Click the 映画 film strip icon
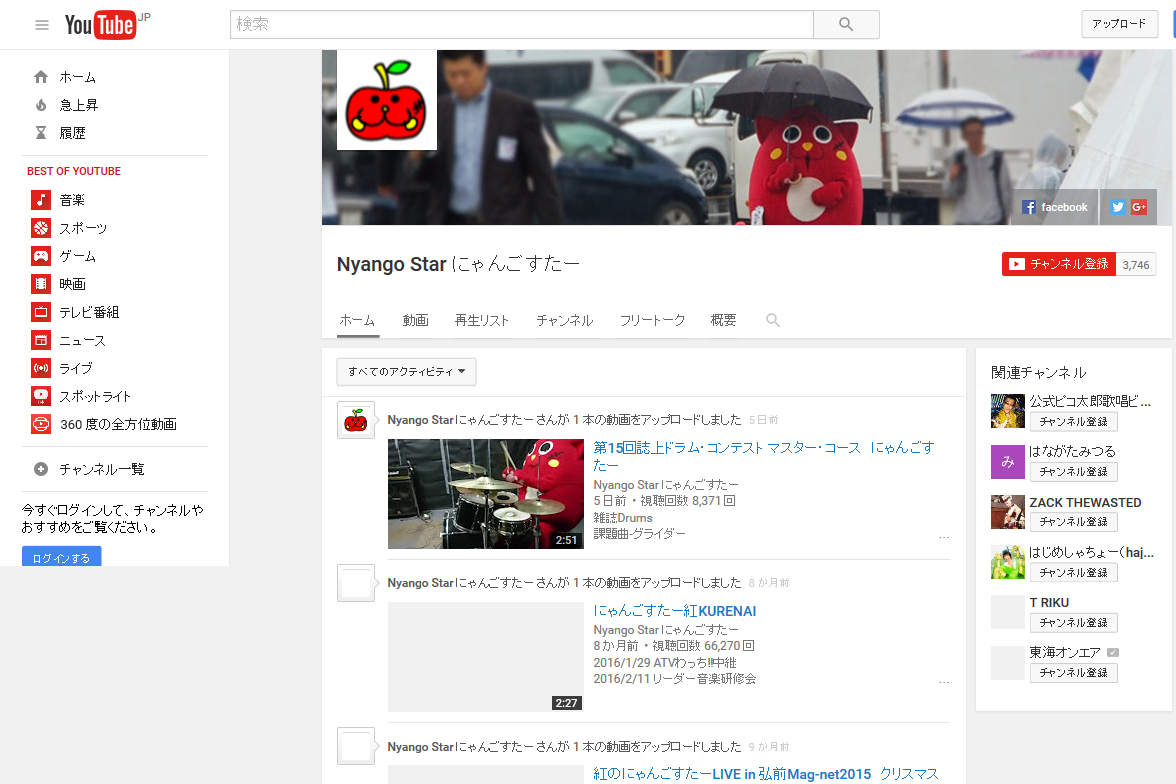The height and width of the screenshot is (784, 1176). coord(40,284)
